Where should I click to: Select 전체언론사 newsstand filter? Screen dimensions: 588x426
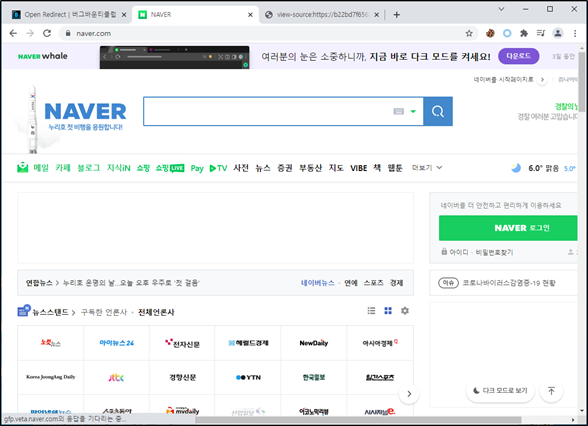point(156,312)
